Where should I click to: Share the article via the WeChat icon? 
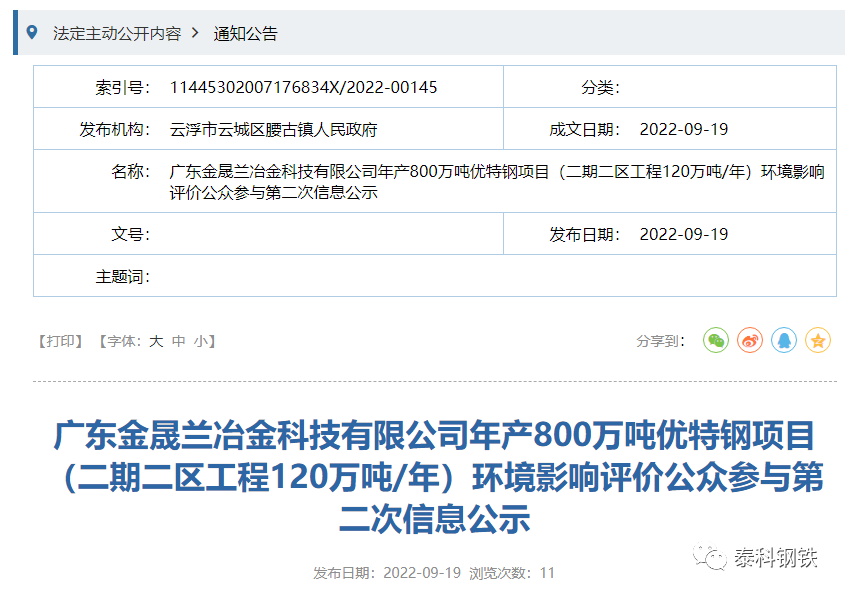[714, 340]
